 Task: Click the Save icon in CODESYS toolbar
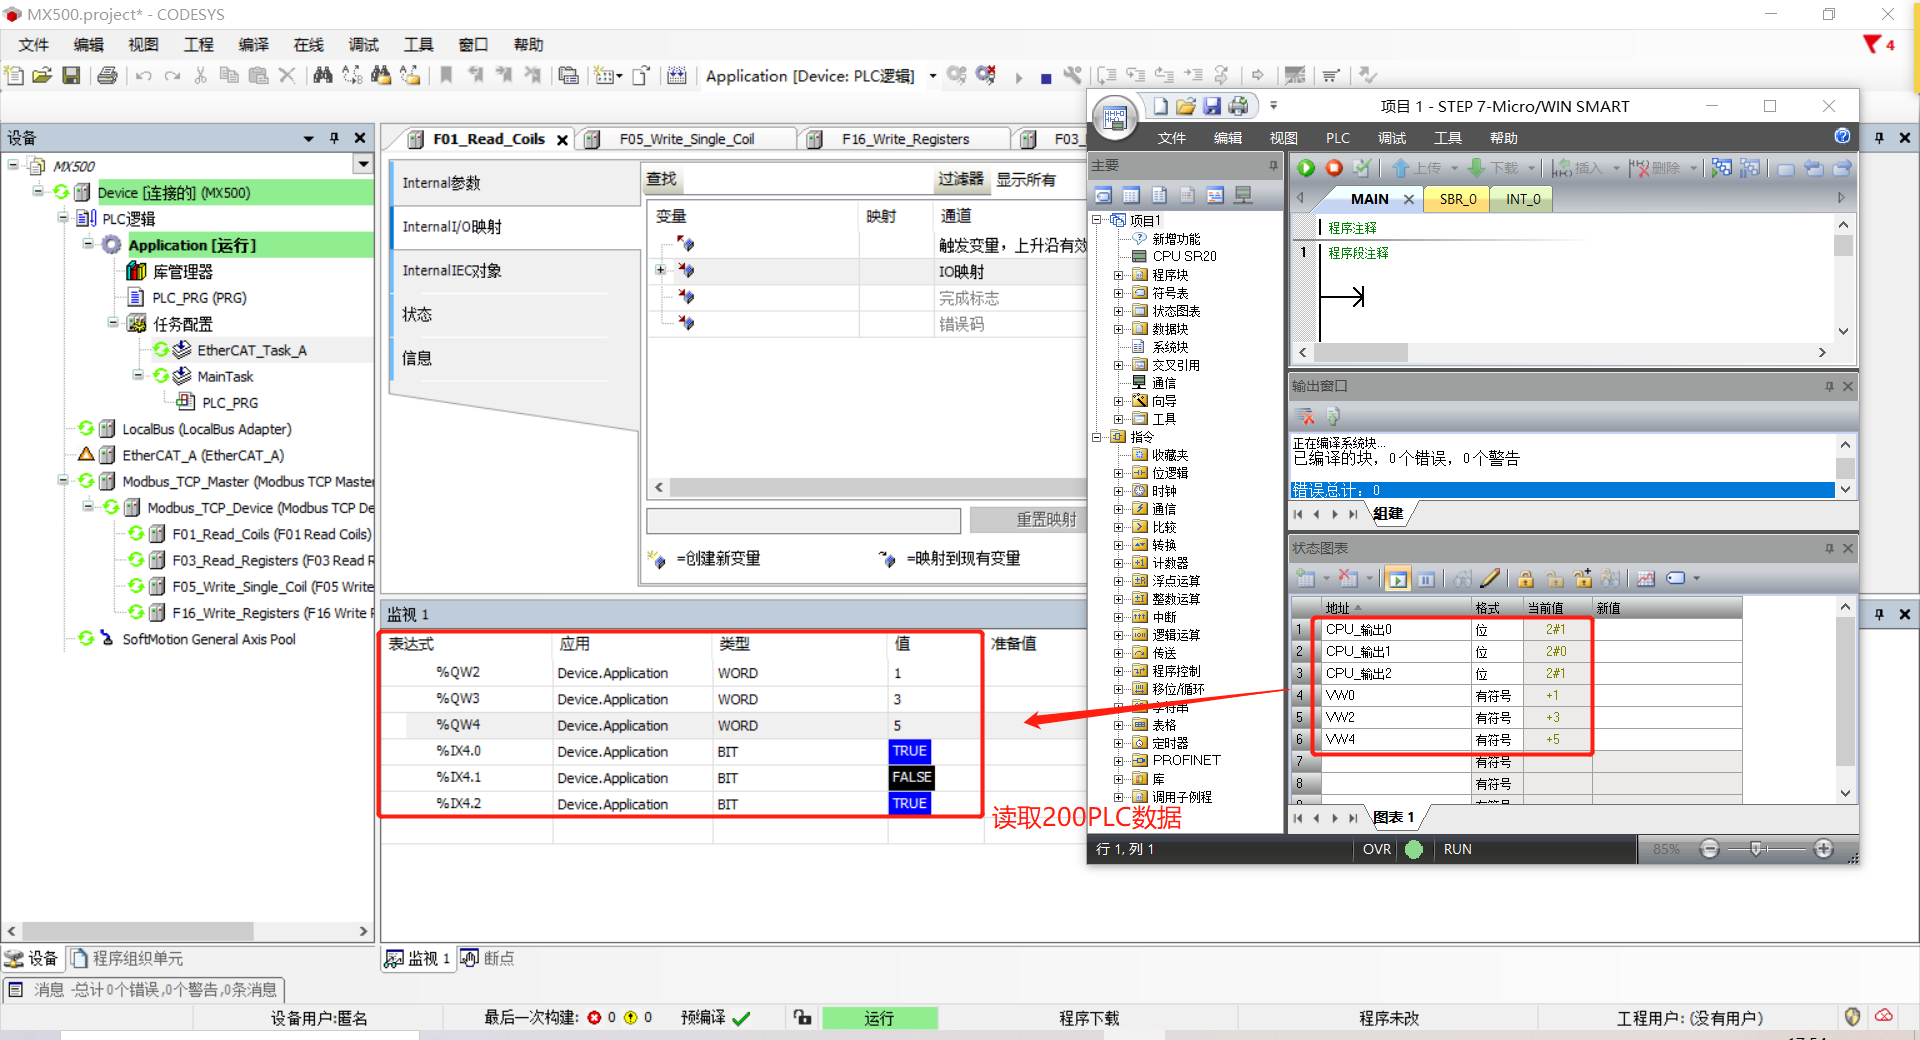(71, 76)
